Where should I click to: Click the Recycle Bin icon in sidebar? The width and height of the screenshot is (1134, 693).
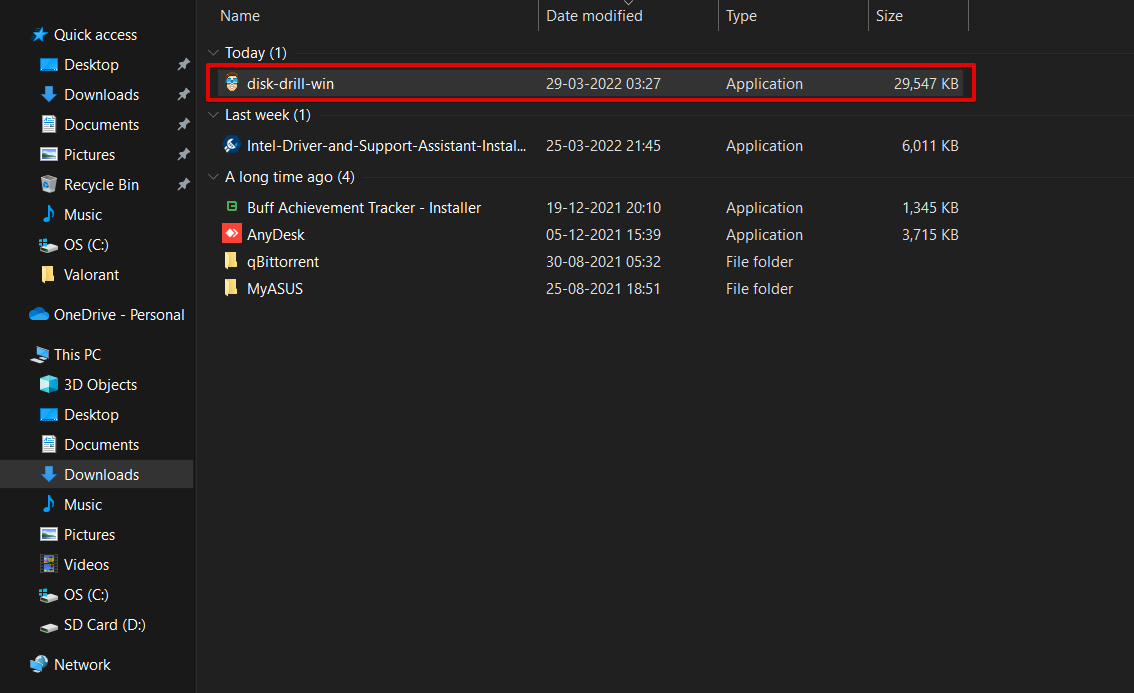pyautogui.click(x=48, y=184)
